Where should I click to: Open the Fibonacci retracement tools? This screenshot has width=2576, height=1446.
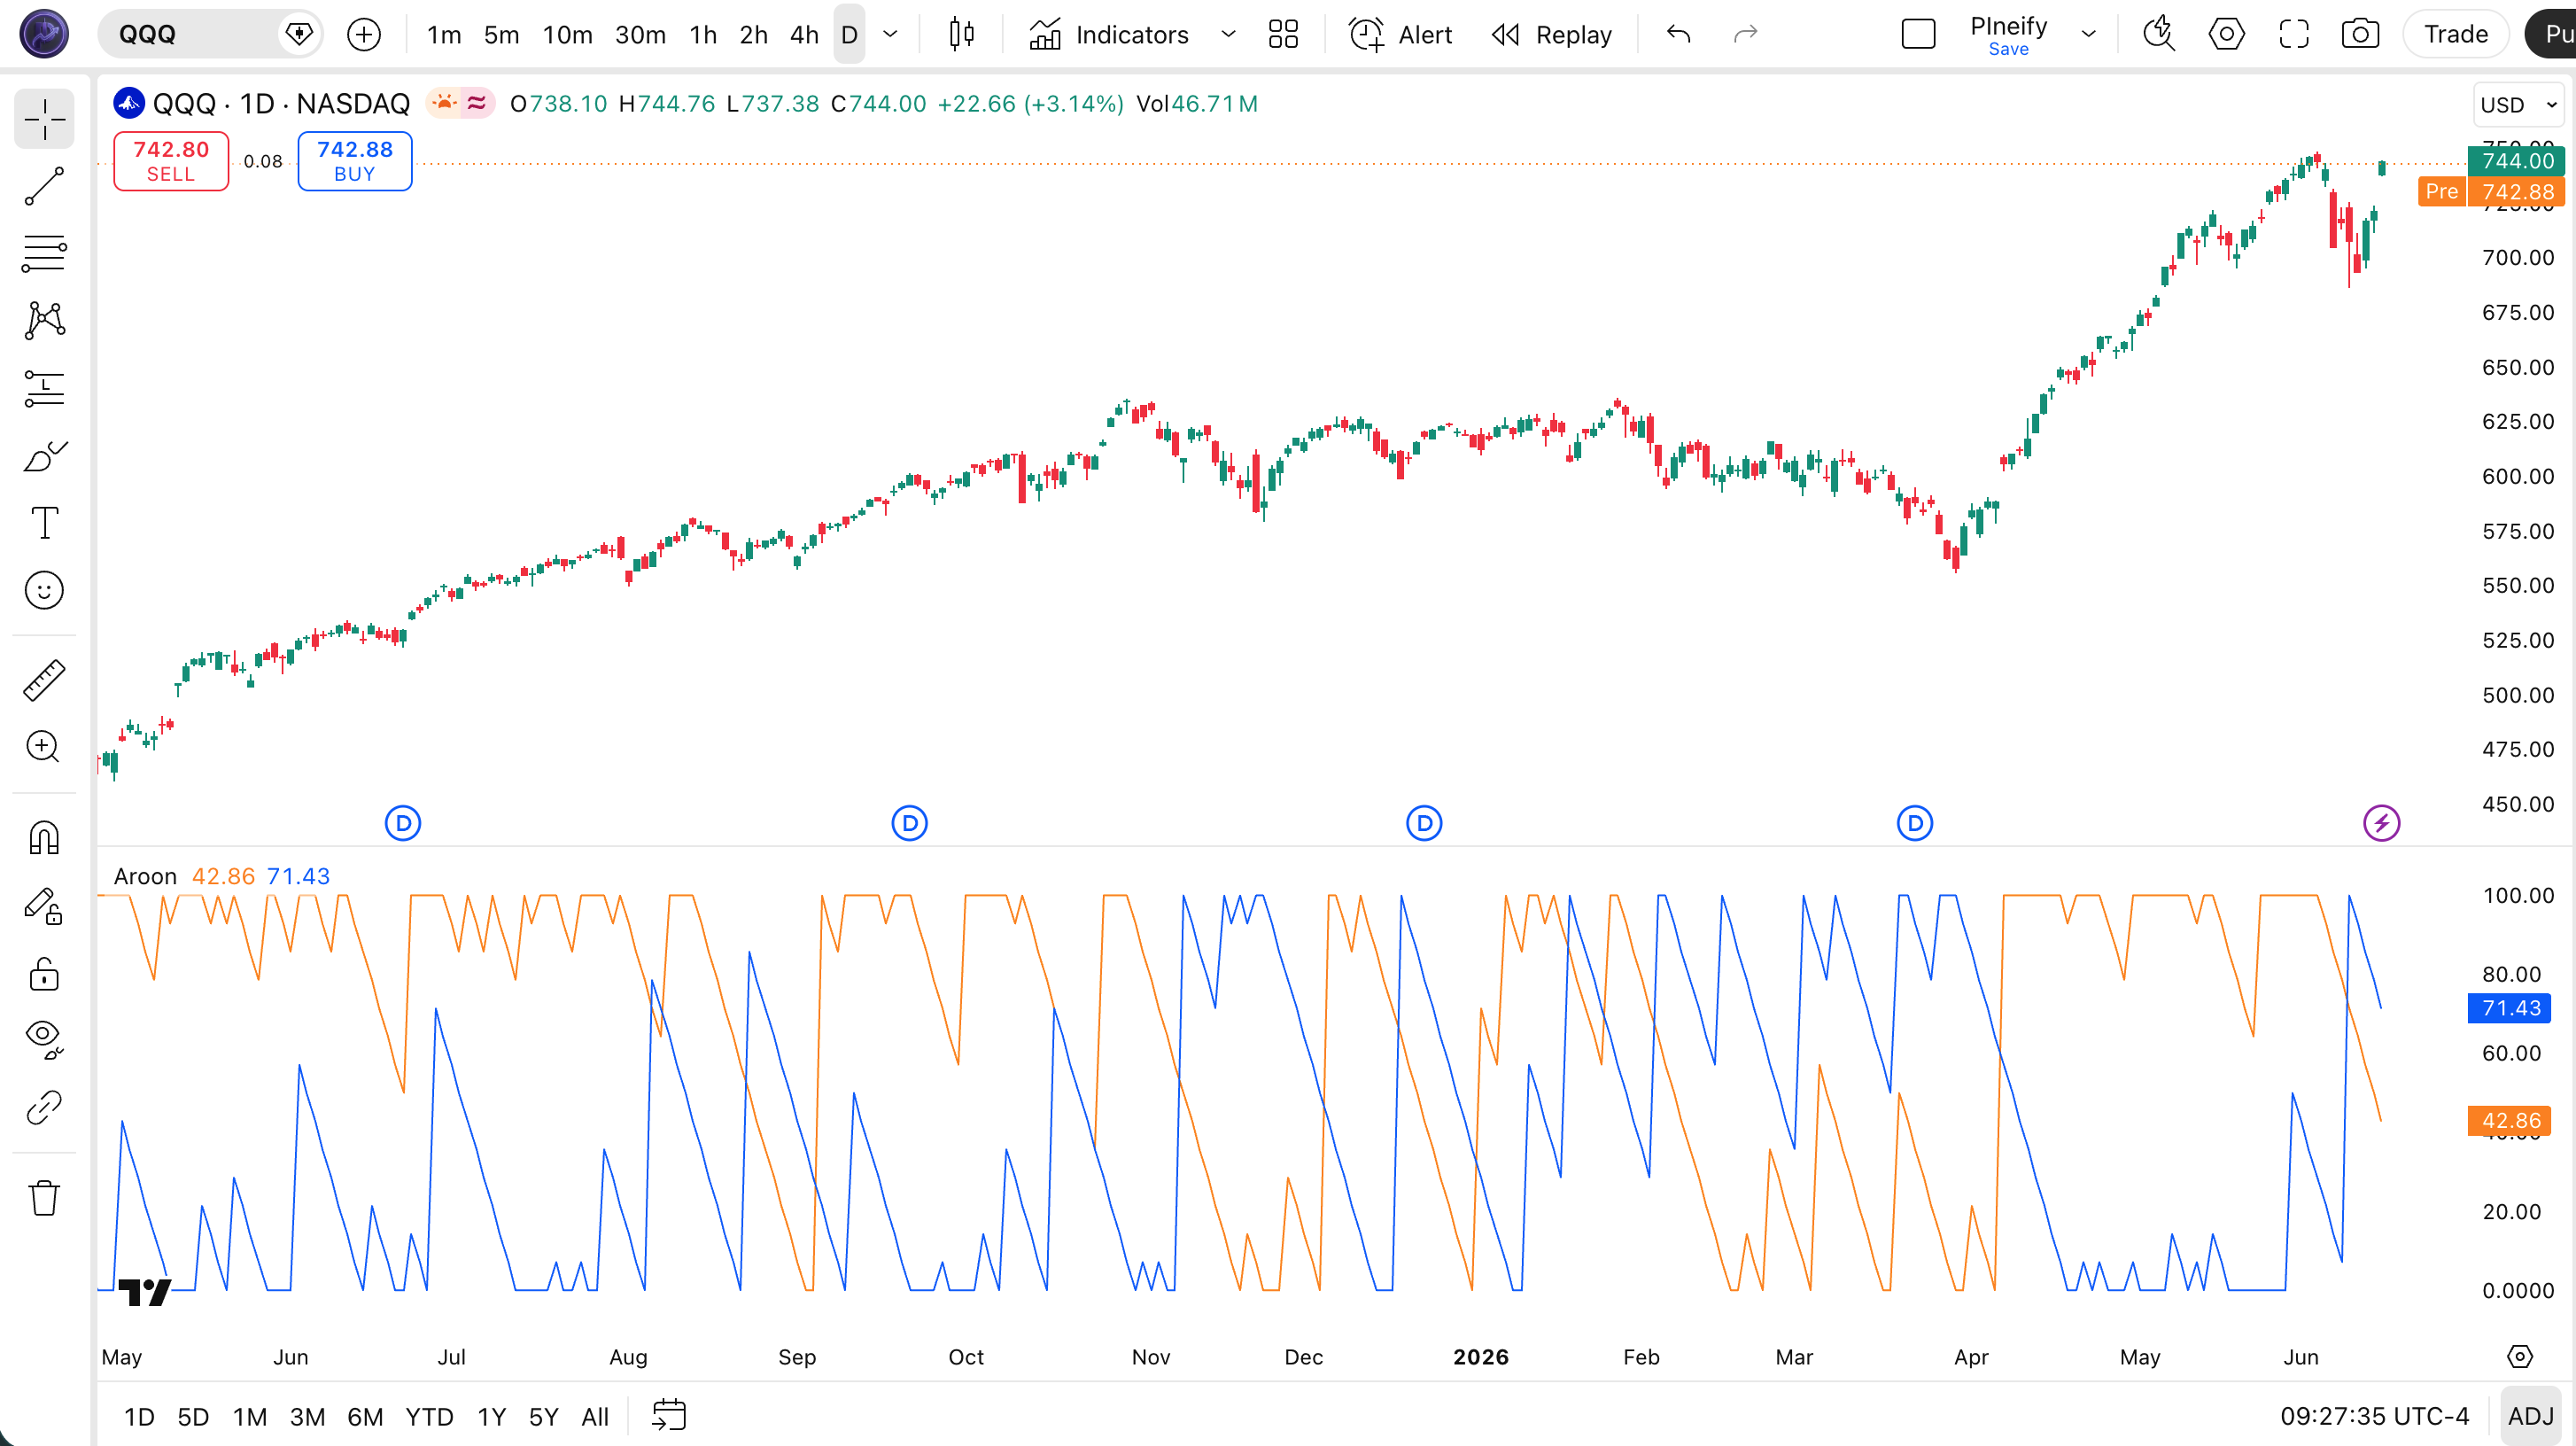[x=44, y=254]
